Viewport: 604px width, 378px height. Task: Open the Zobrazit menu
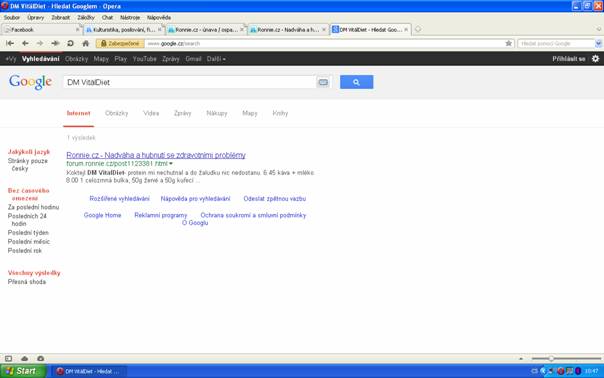61,17
